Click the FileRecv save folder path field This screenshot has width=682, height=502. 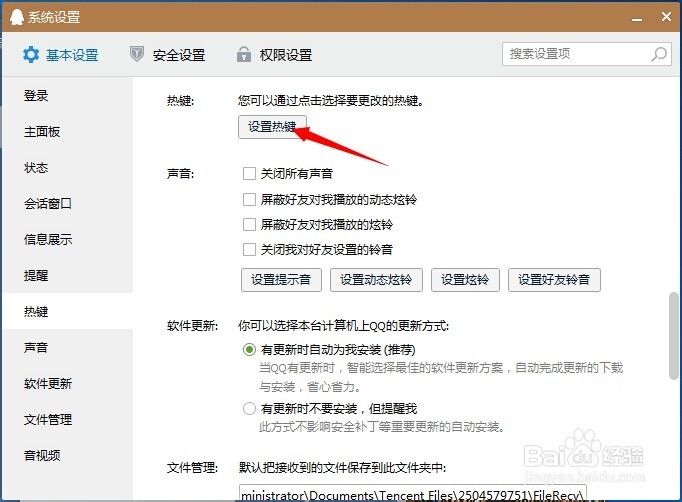(413, 493)
